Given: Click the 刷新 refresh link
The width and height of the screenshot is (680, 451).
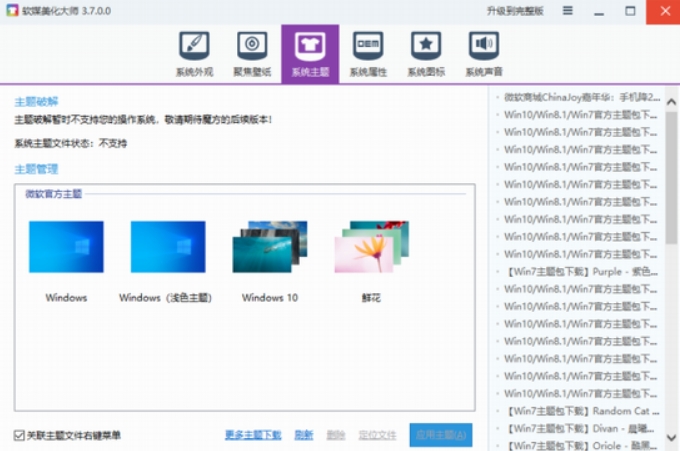Looking at the screenshot, I should (x=304, y=435).
